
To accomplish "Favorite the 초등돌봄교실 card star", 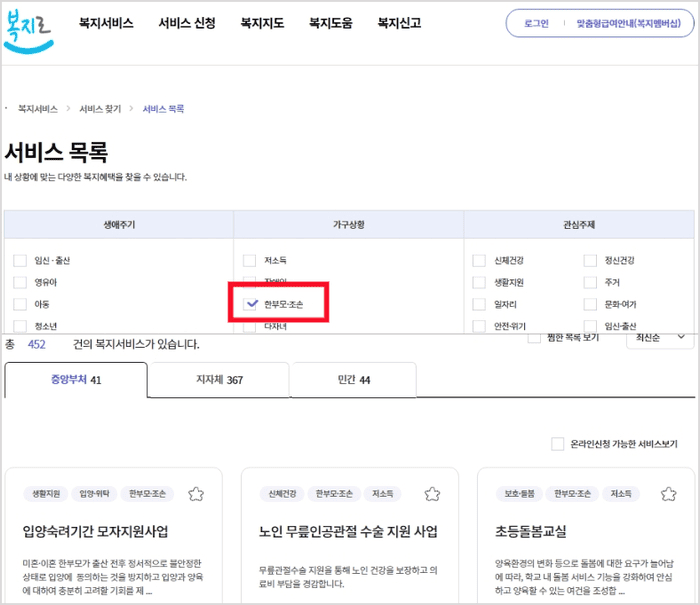I will (x=668, y=494).
